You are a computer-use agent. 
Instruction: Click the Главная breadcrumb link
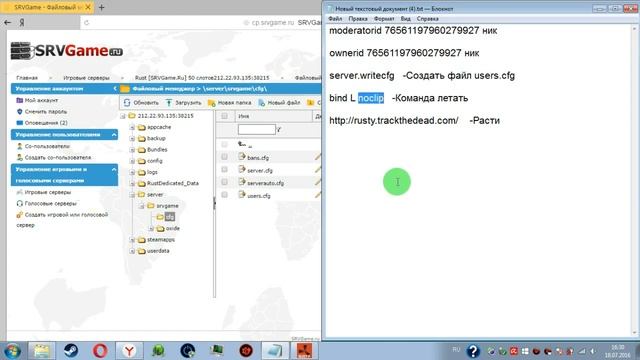click(27, 78)
